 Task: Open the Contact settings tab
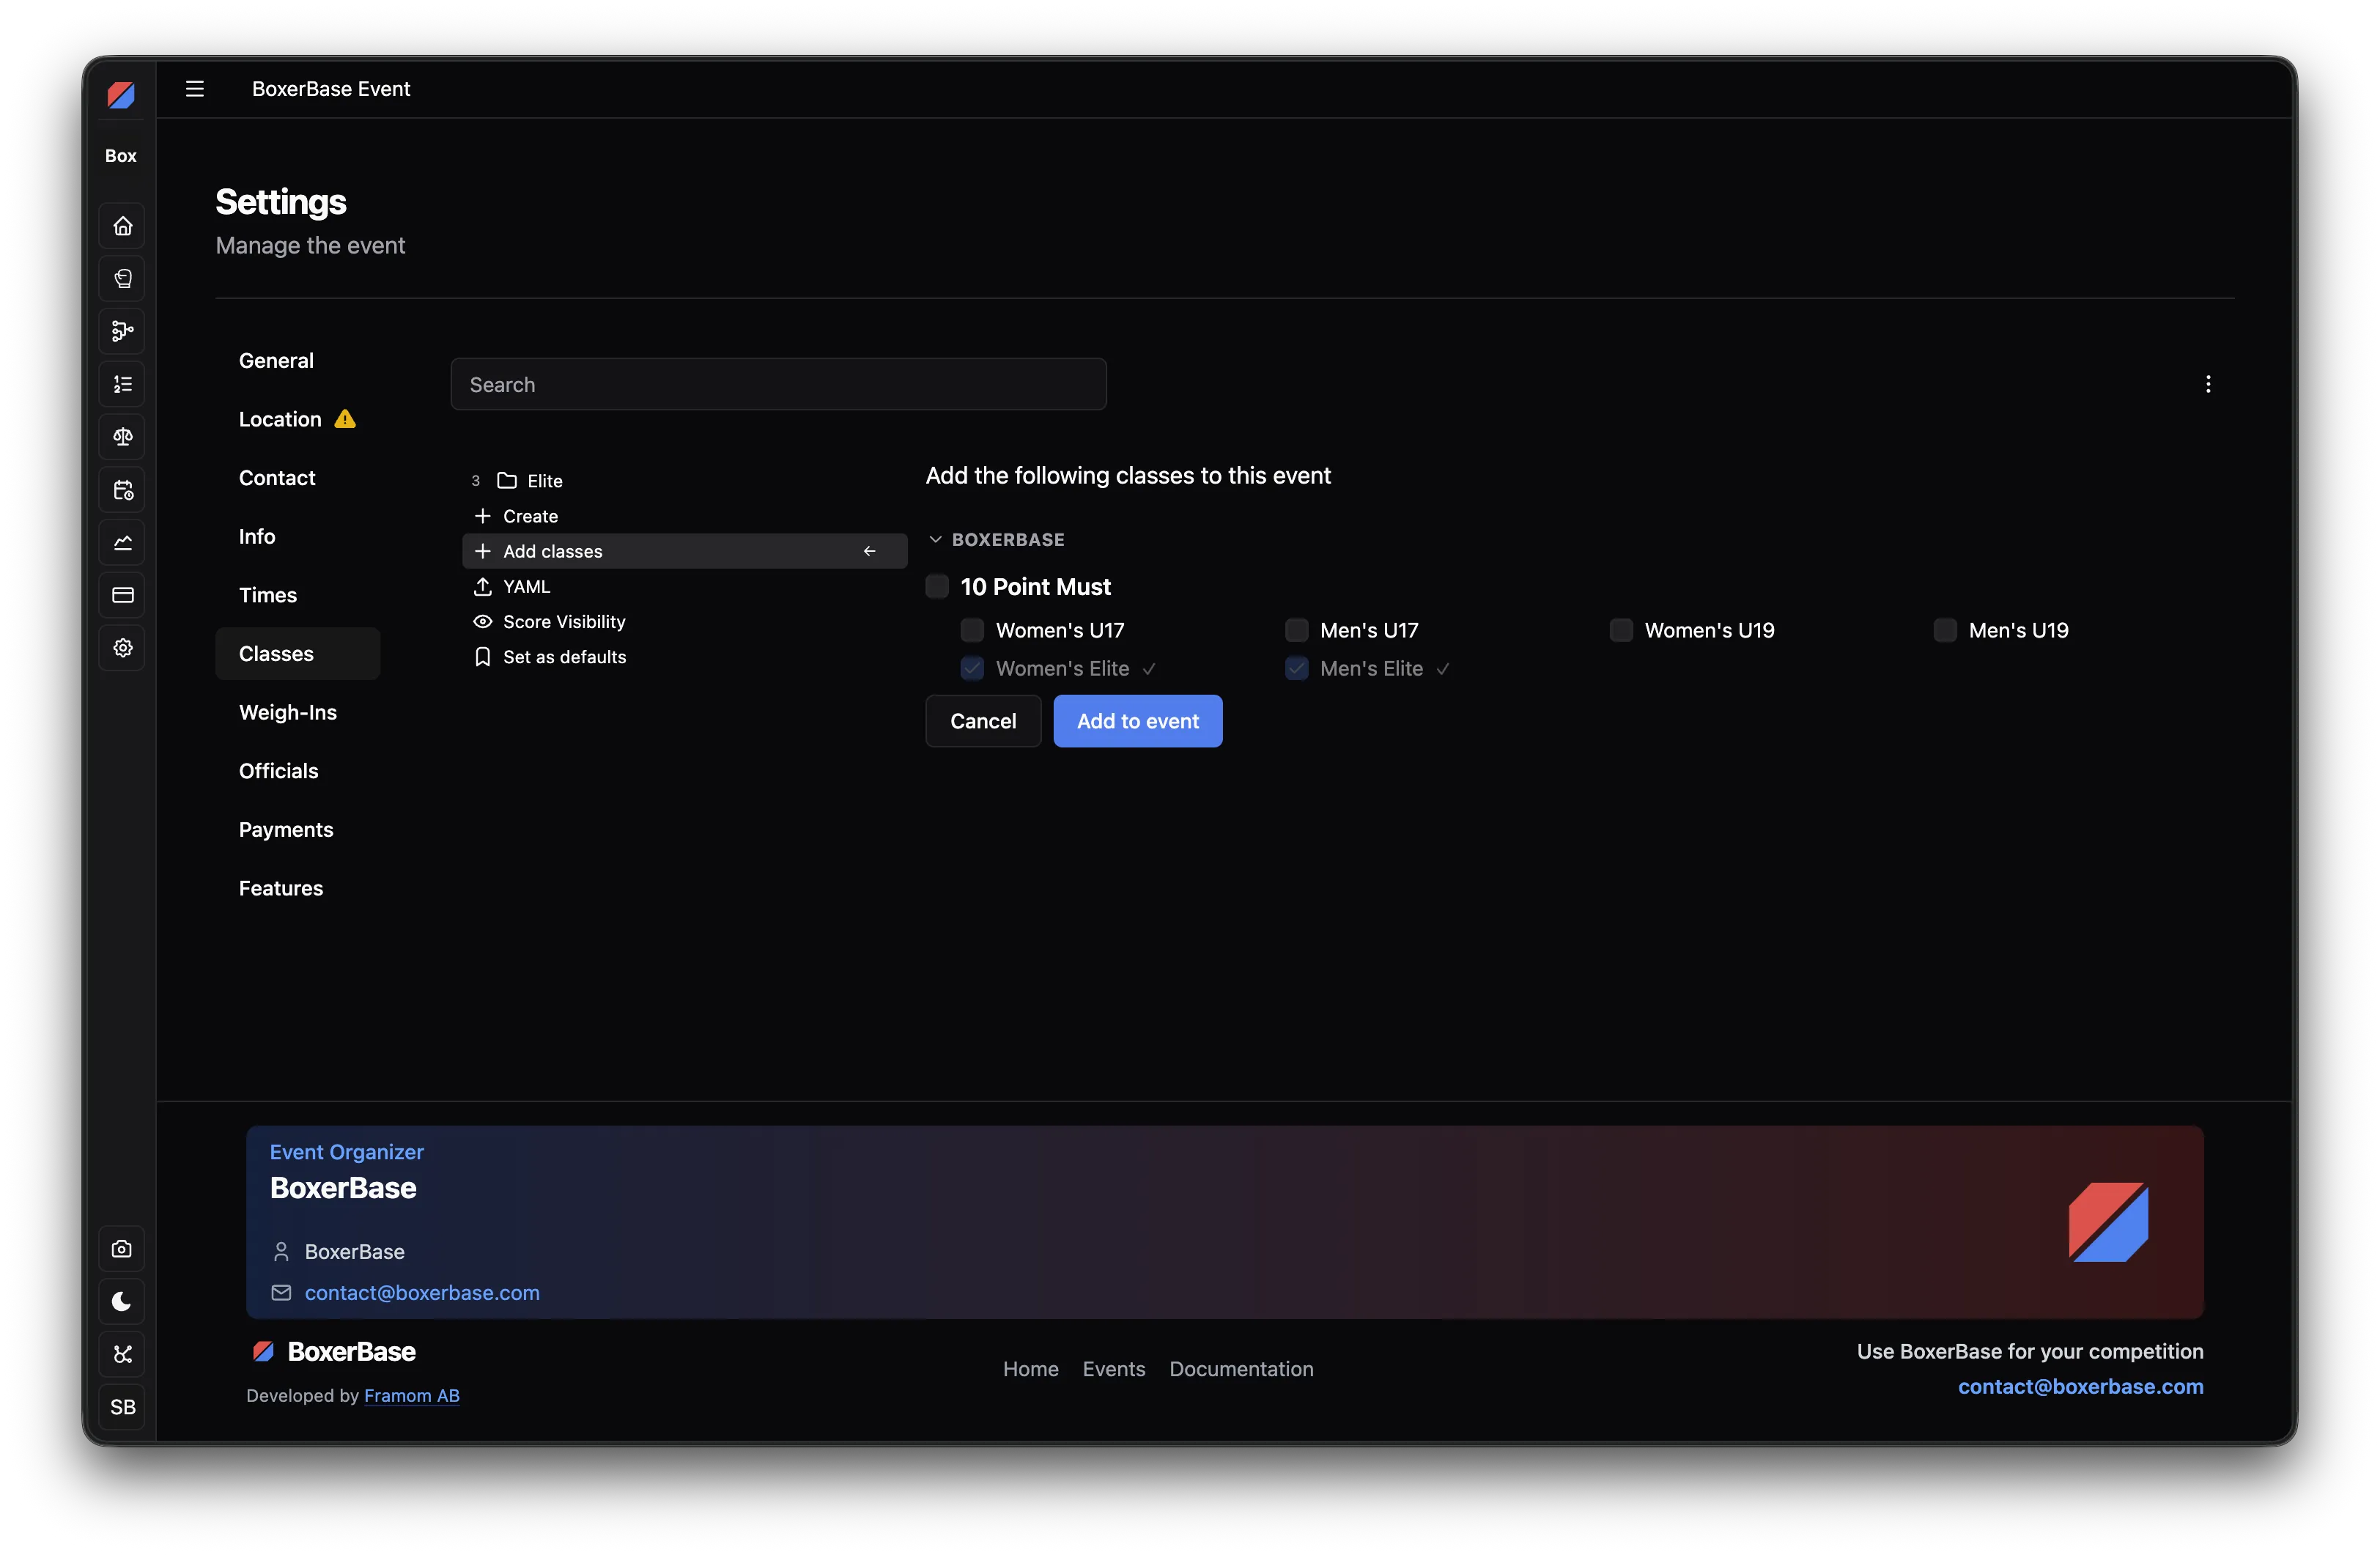[297, 478]
